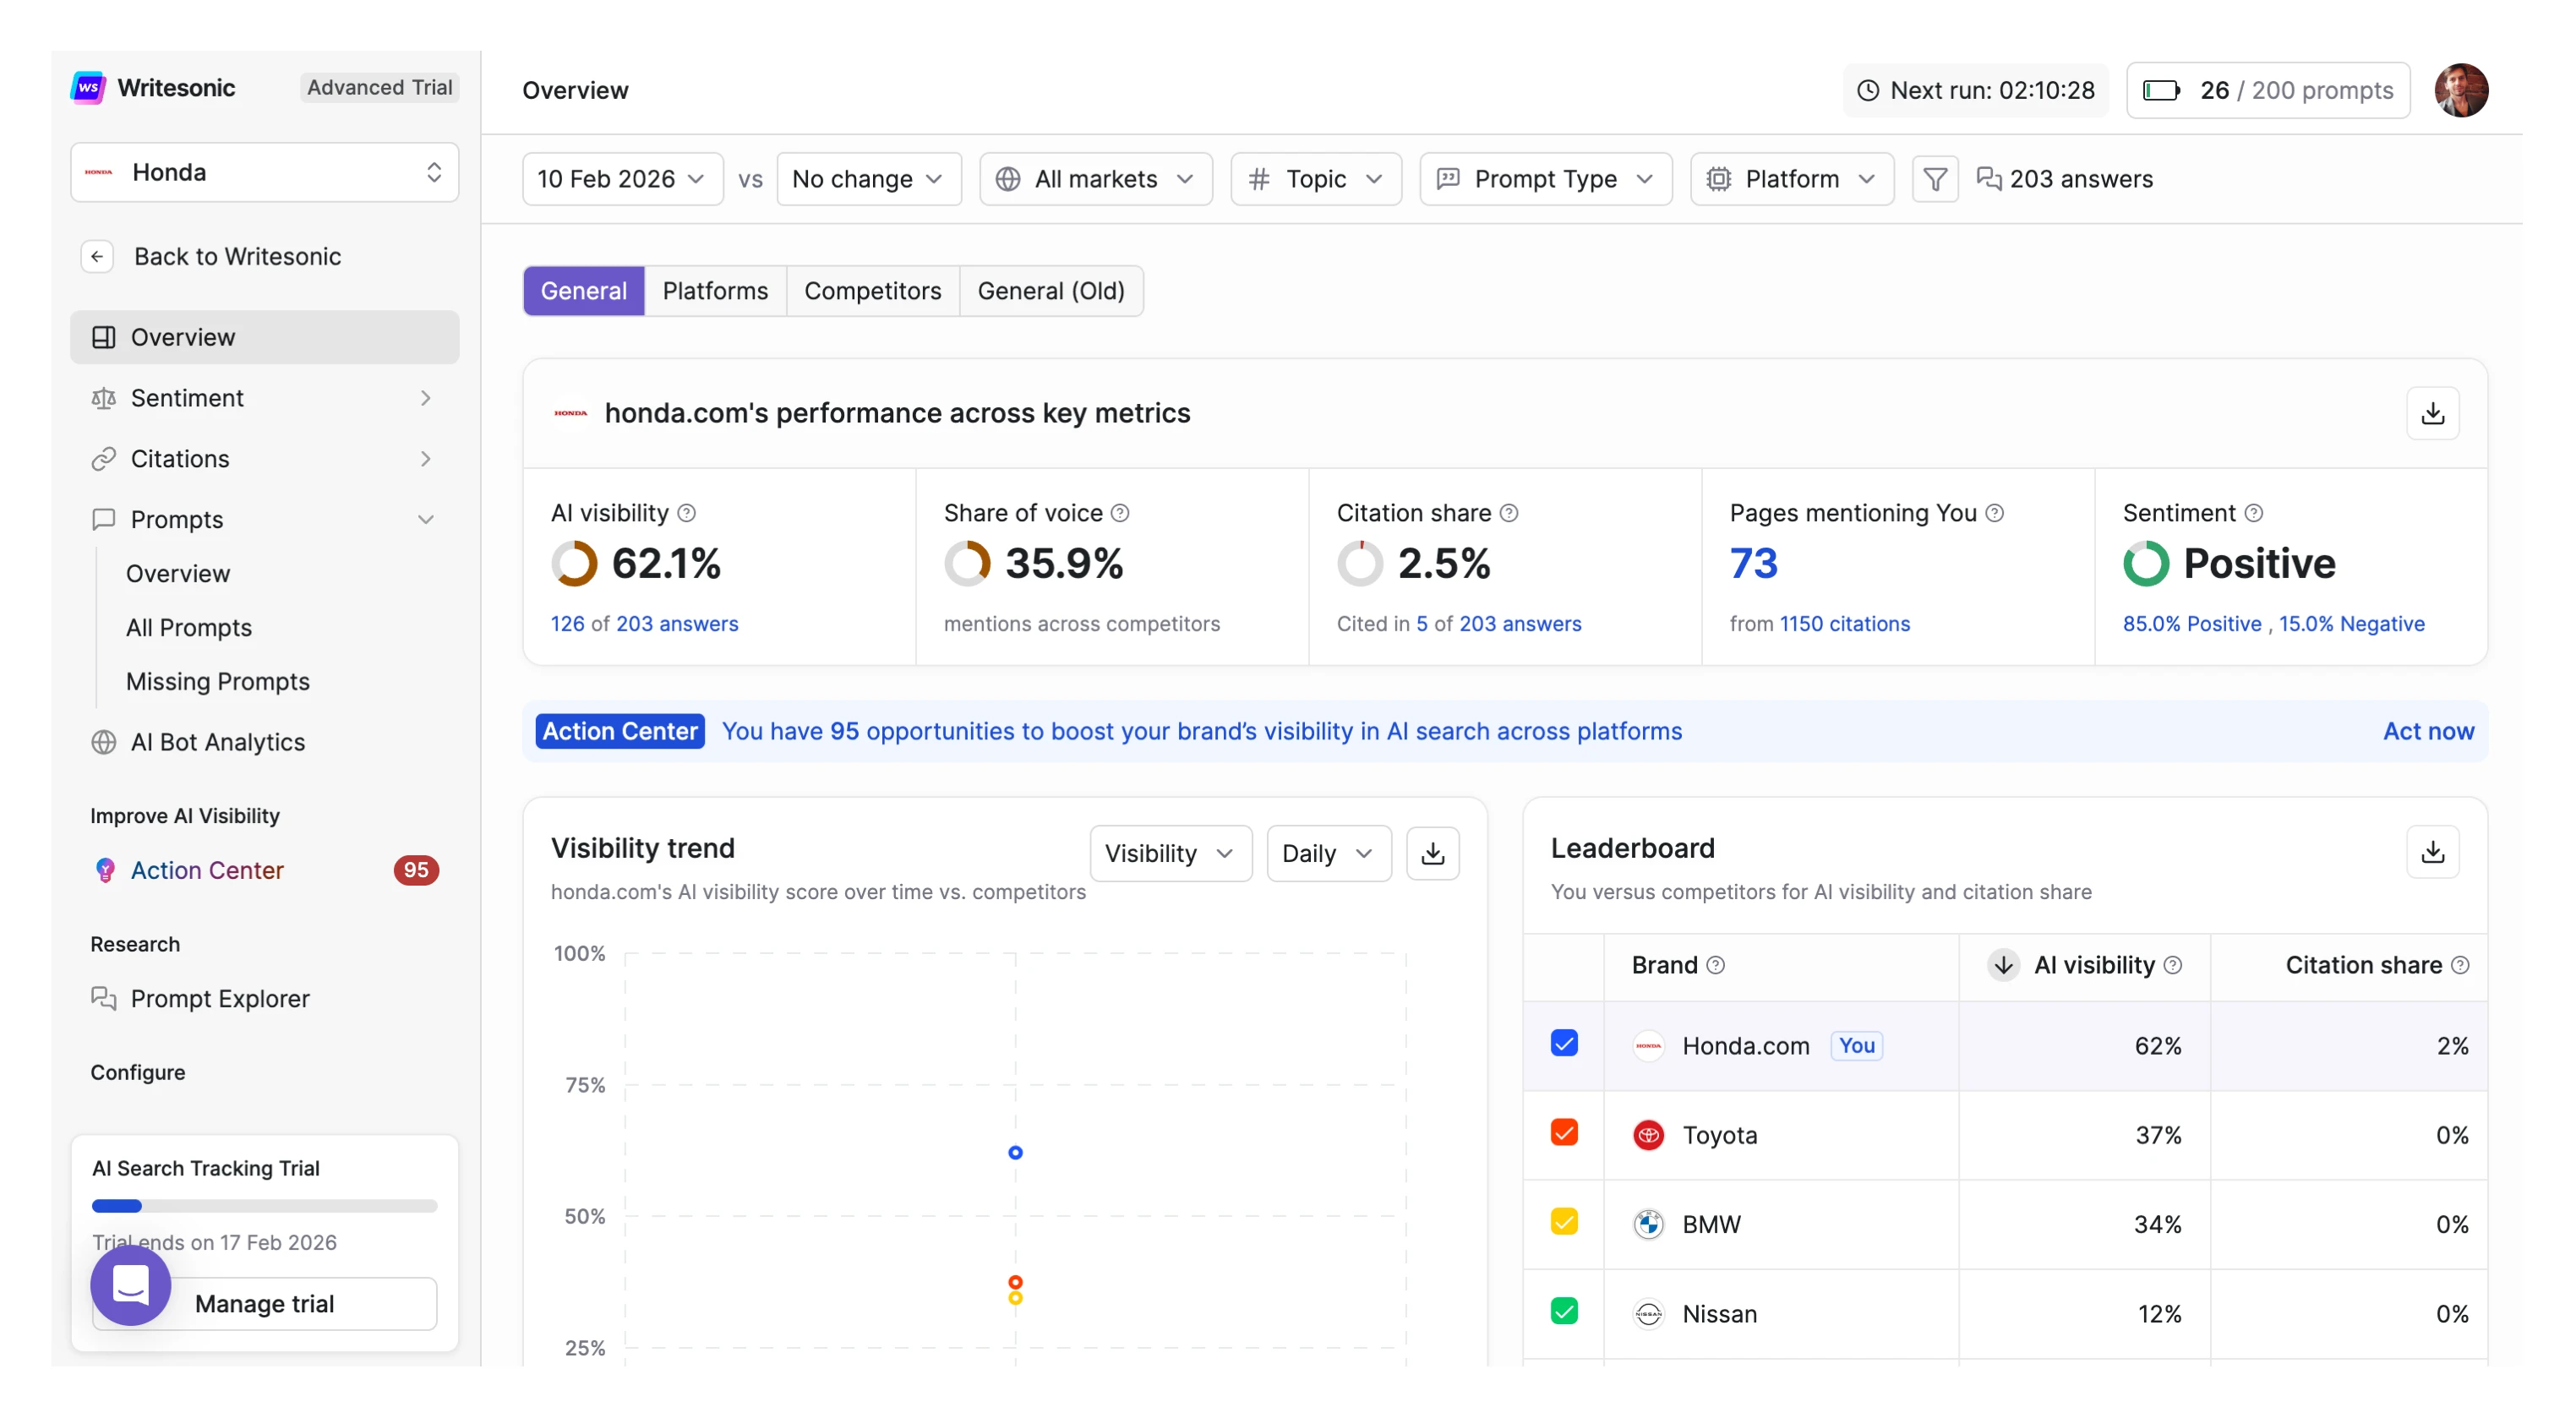
Task: Toggle the BMW competitor checkbox
Action: coord(1564,1222)
